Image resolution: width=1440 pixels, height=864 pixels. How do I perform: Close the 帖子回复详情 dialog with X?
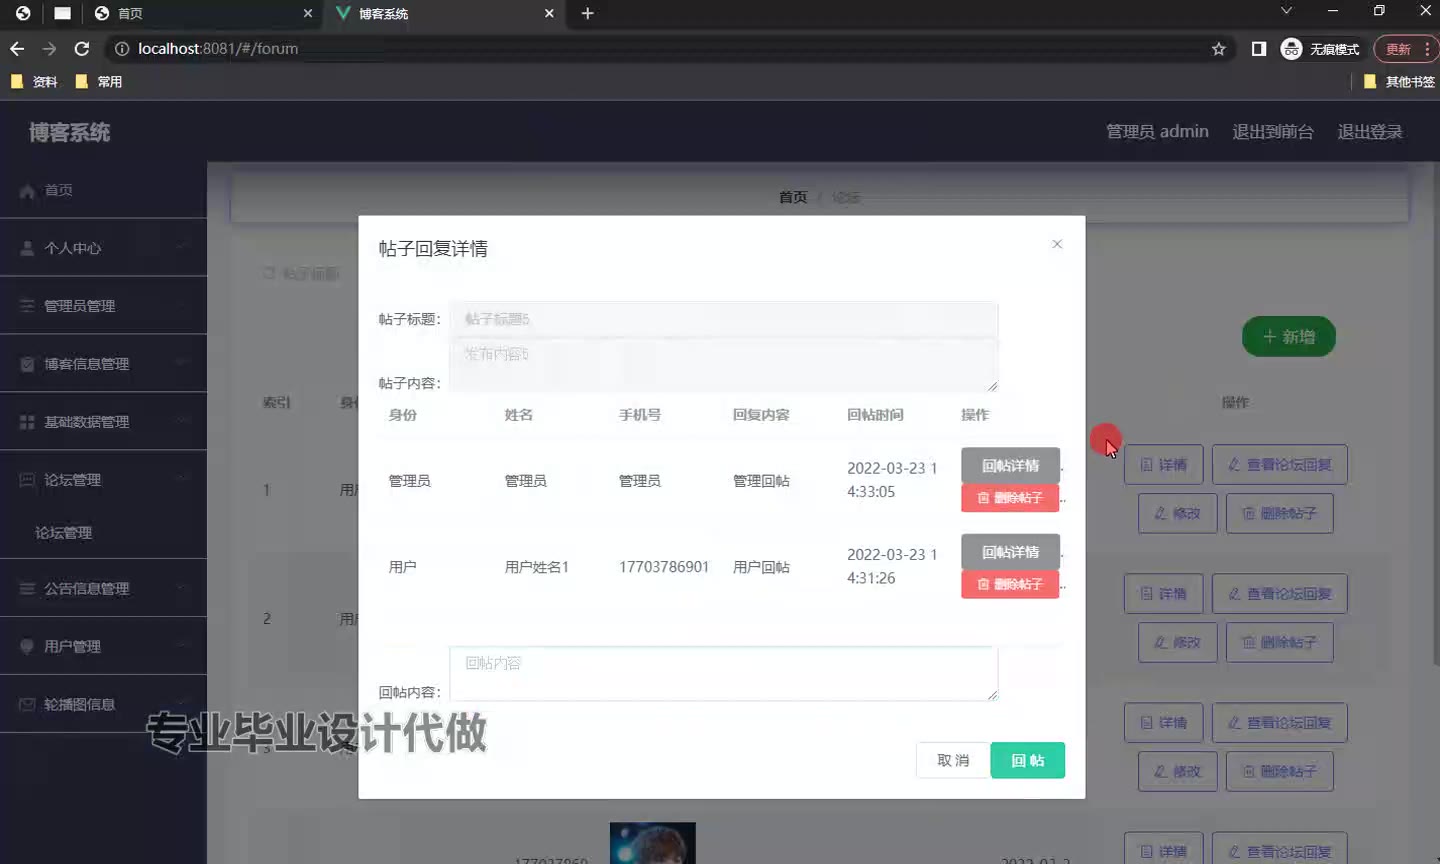[x=1057, y=244]
